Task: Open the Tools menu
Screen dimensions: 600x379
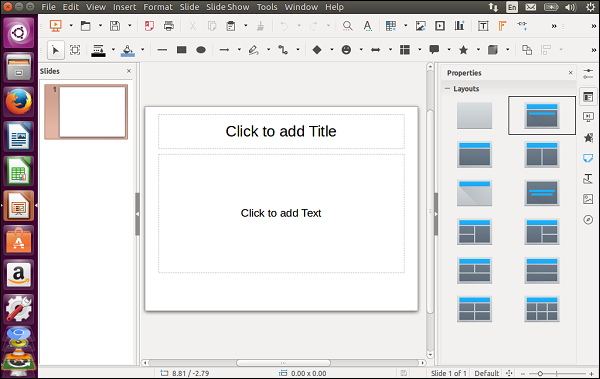Action: click(267, 7)
